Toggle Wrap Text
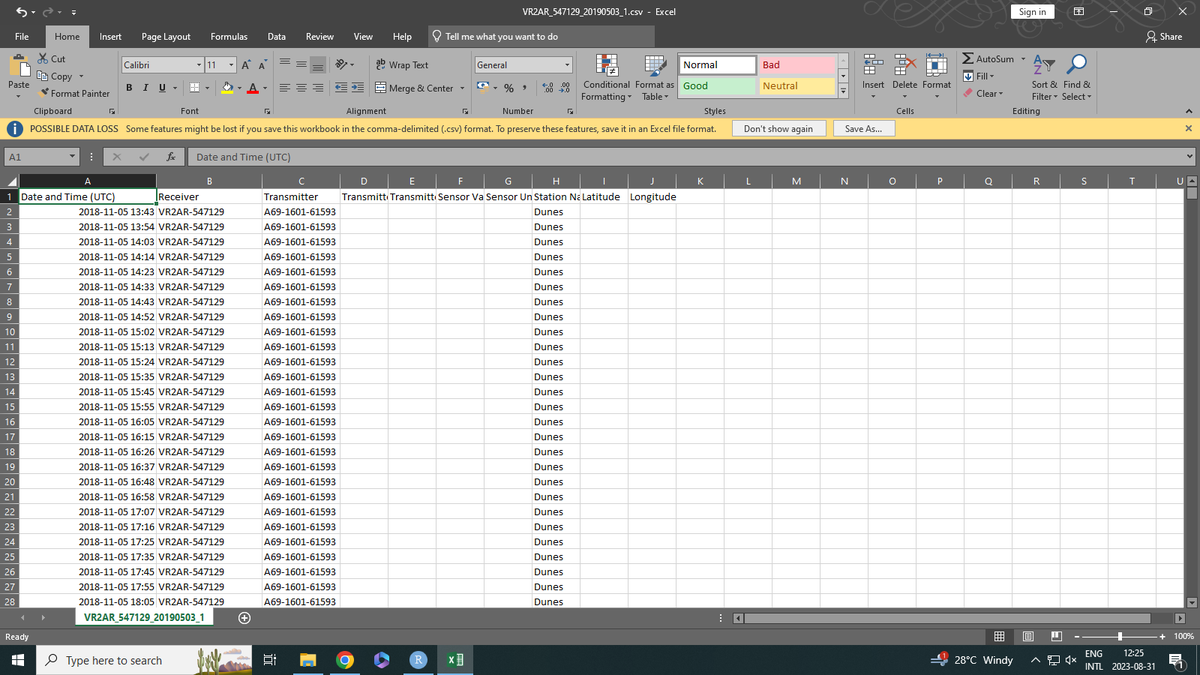 [401, 65]
